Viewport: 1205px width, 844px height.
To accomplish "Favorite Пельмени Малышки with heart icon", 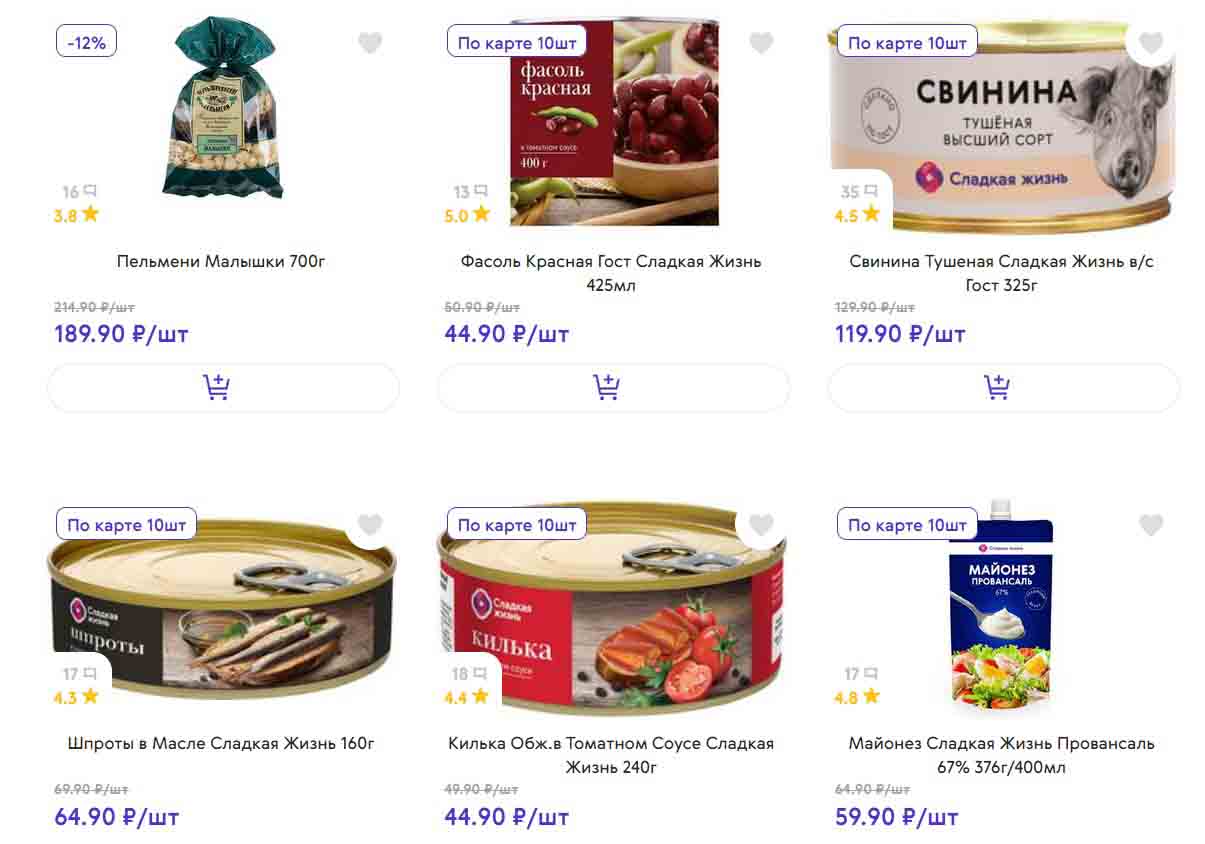I will [370, 43].
